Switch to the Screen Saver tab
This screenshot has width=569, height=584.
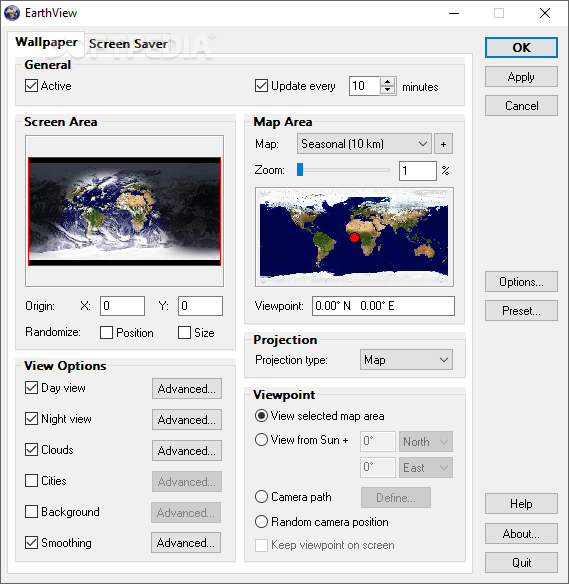[128, 44]
